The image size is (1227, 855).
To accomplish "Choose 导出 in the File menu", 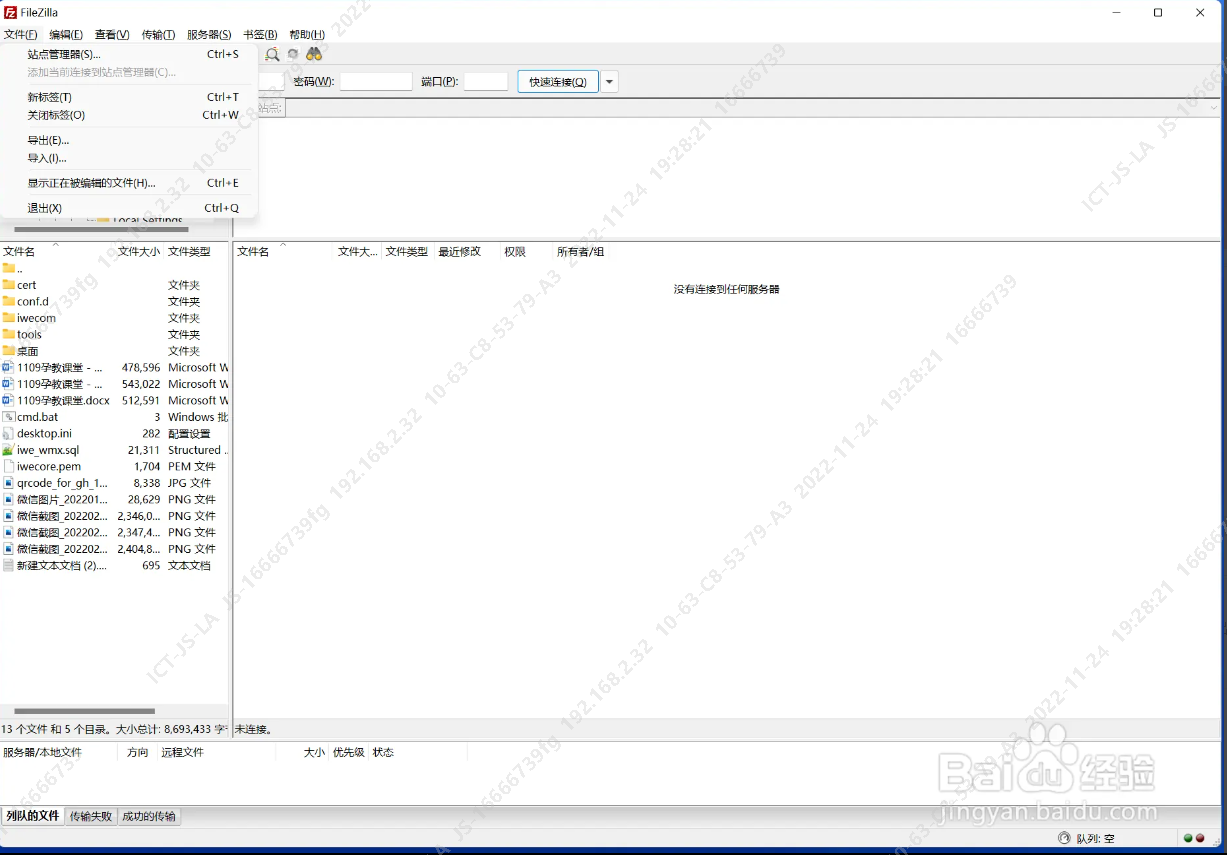I will click(48, 140).
